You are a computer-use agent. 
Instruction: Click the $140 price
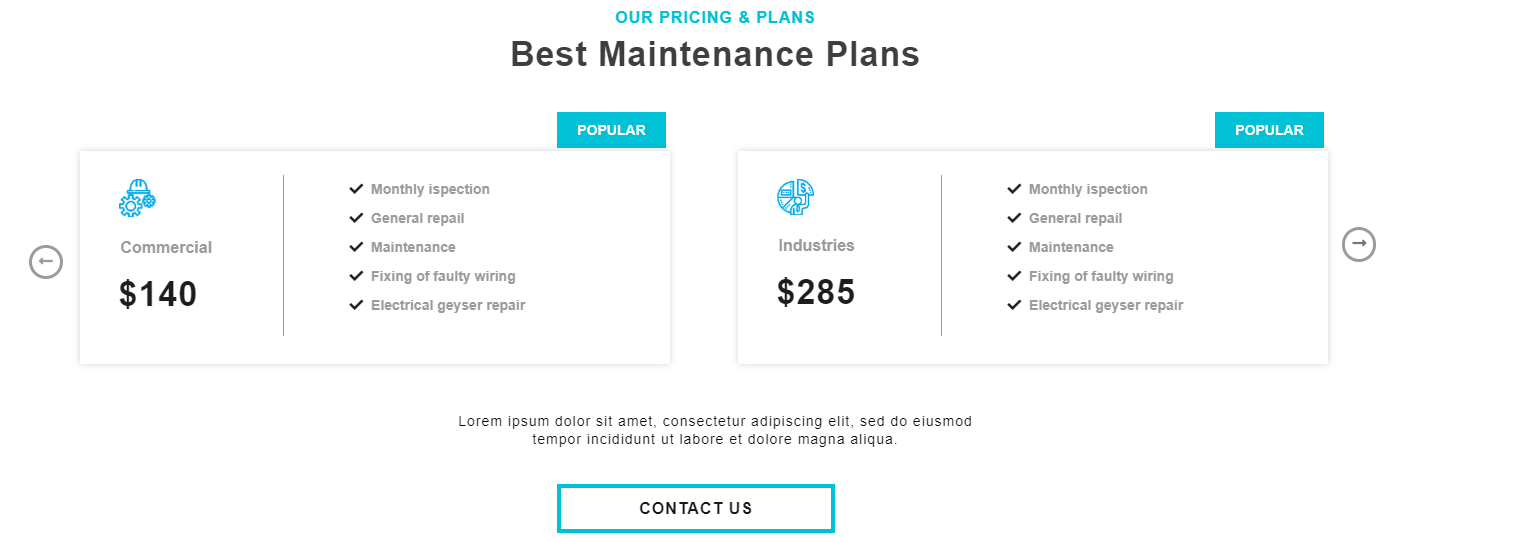click(158, 294)
